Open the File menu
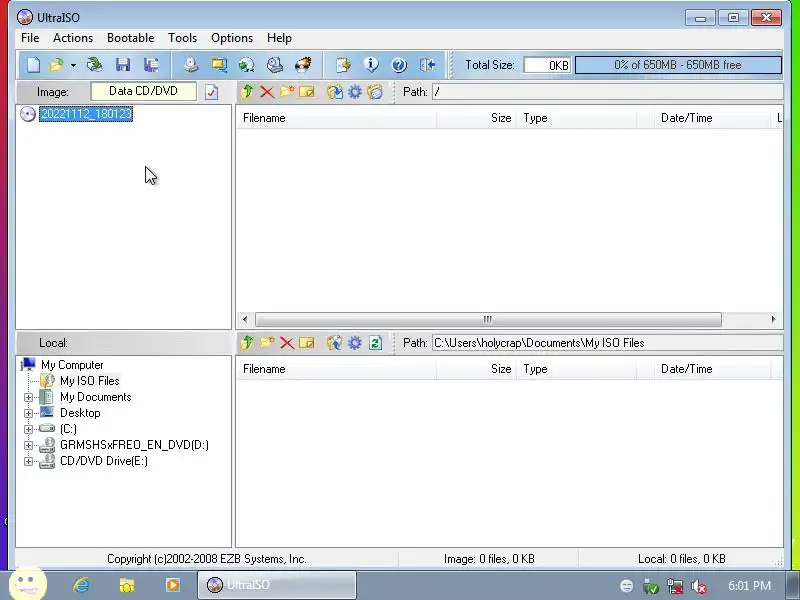This screenshot has width=800, height=600. click(x=30, y=38)
